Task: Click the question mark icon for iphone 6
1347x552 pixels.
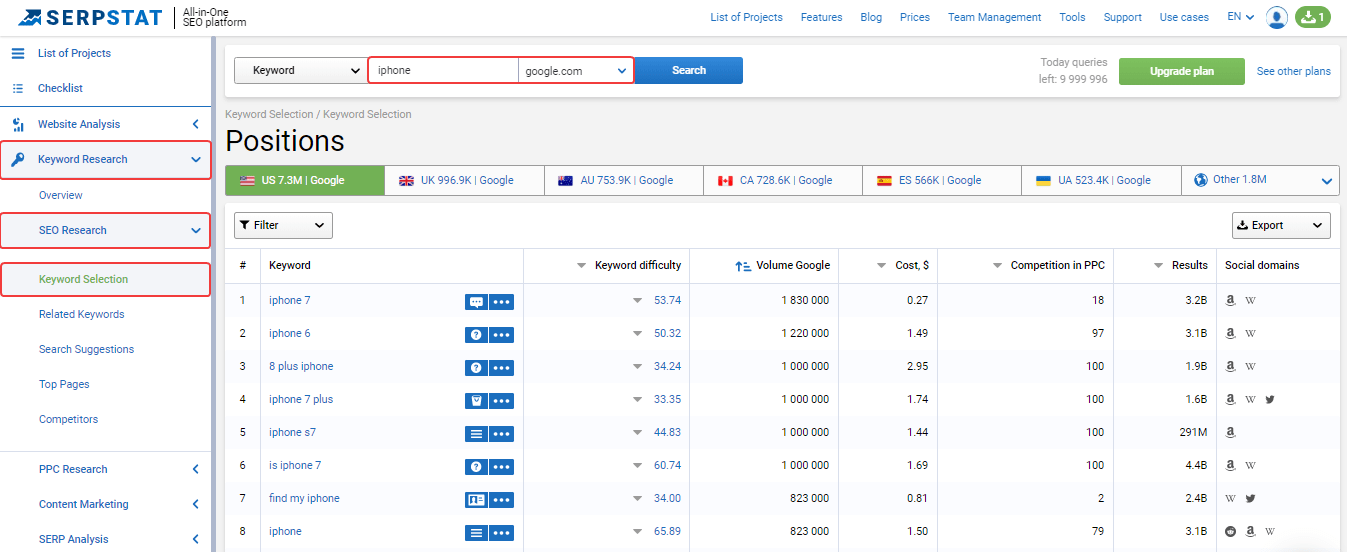Action: pyautogui.click(x=476, y=334)
